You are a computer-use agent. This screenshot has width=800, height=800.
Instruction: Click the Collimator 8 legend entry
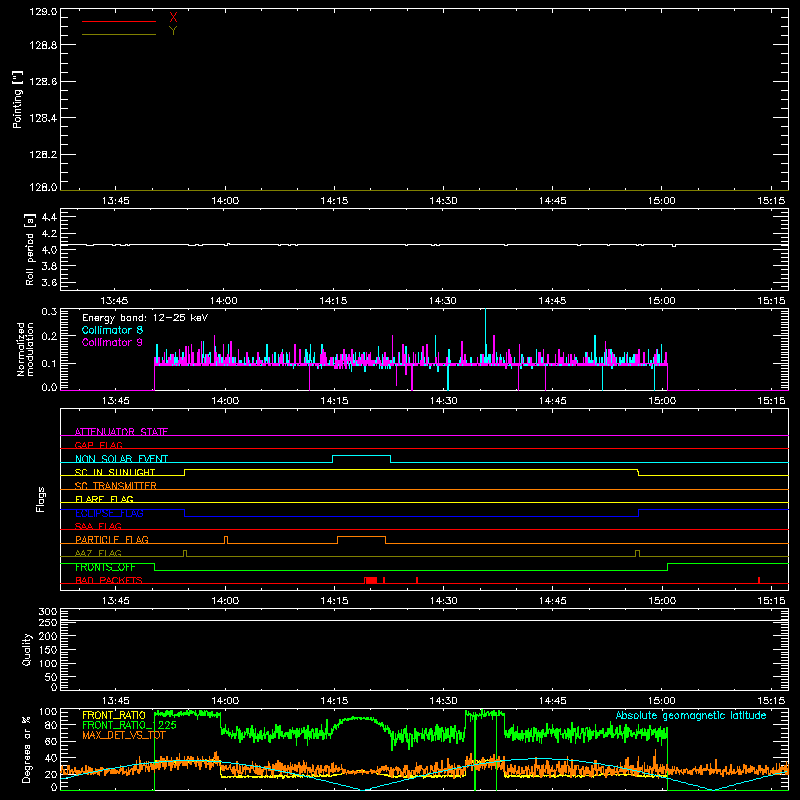click(x=112, y=330)
